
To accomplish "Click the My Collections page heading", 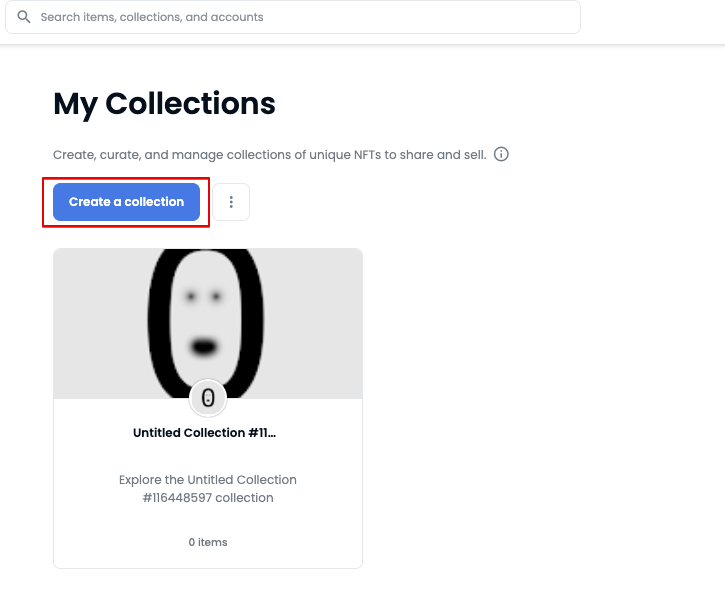I will pyautogui.click(x=164, y=104).
